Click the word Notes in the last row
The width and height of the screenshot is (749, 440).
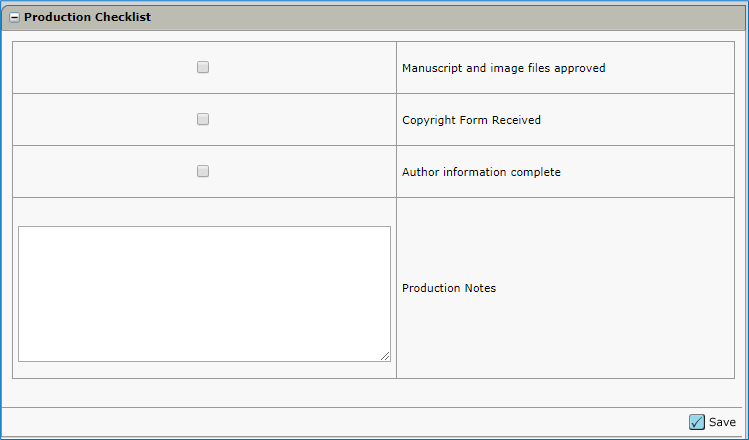(x=479, y=288)
